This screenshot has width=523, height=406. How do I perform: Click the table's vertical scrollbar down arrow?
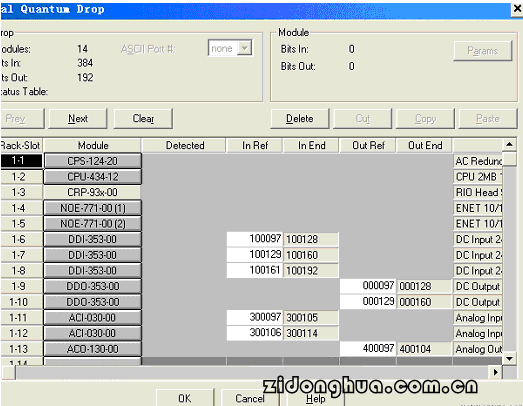click(509, 359)
